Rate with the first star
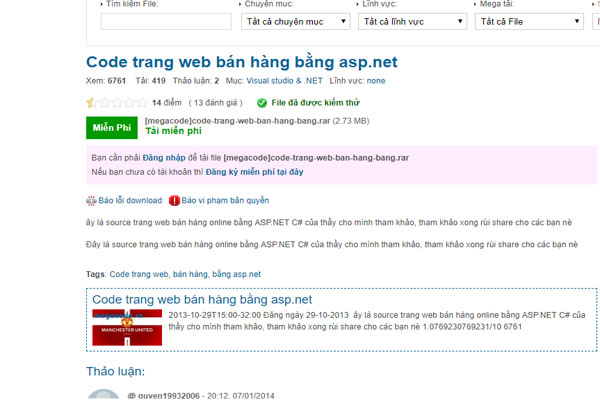Image resolution: width=600 pixels, height=400 pixels. pos(91,103)
